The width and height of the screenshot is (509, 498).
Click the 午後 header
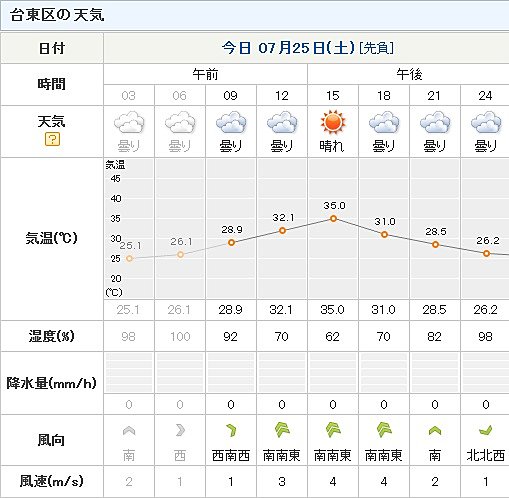[x=409, y=74]
